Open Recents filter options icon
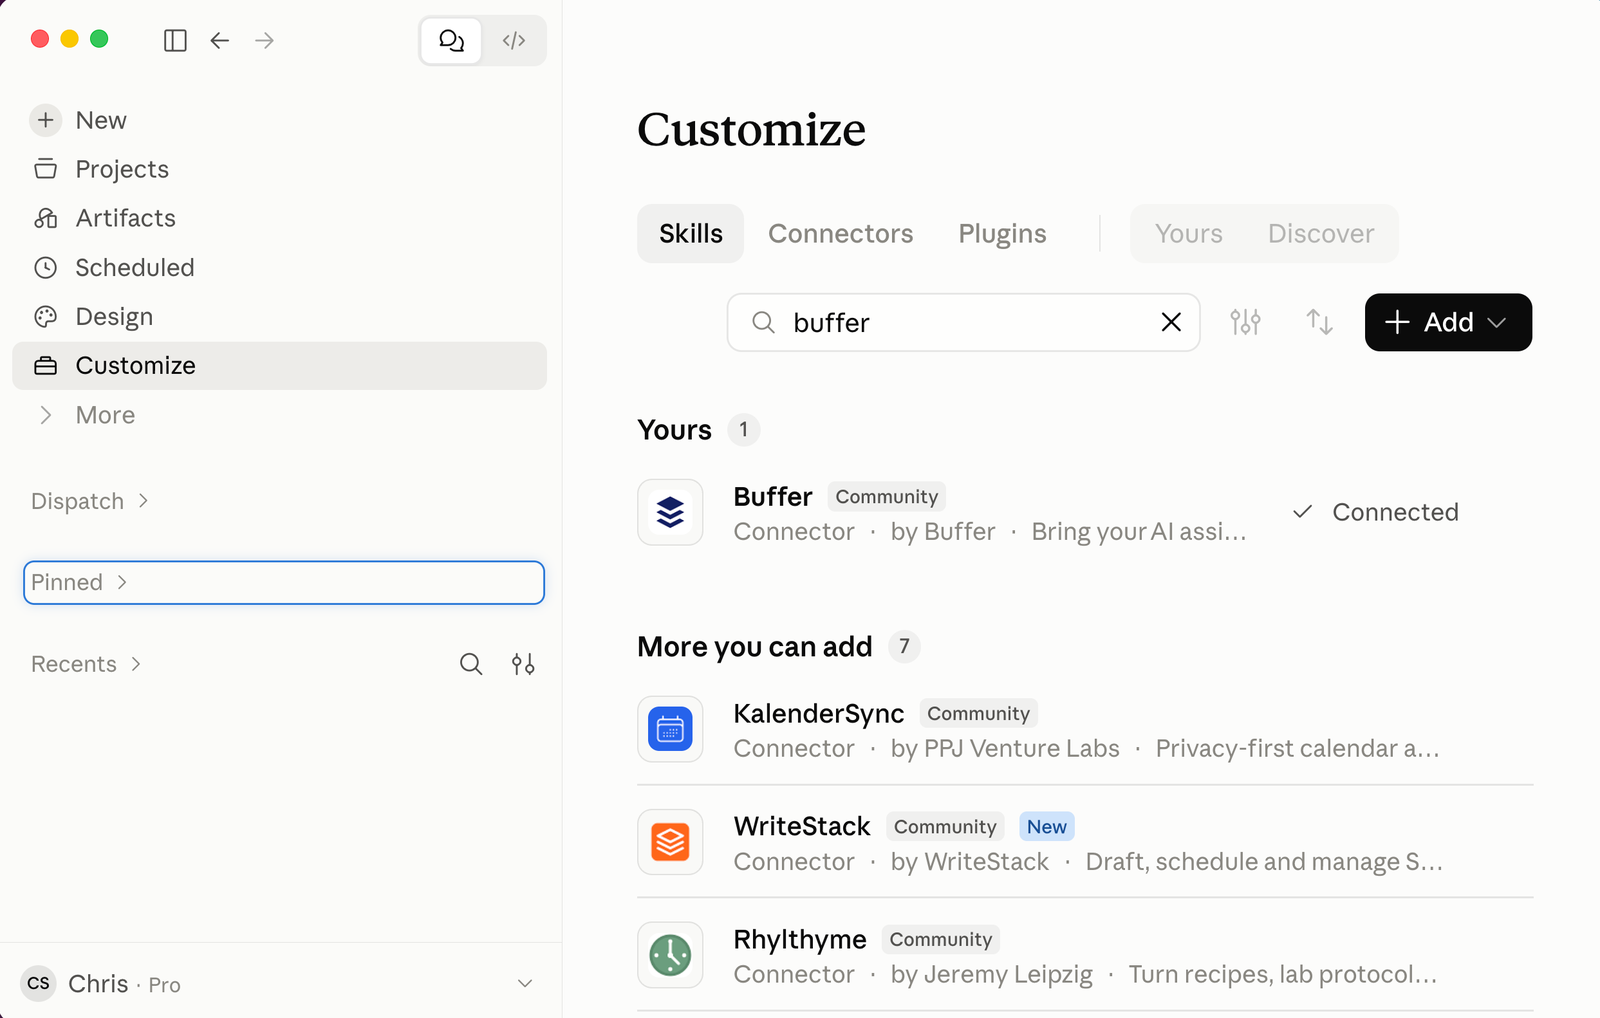Viewport: 1600px width, 1018px height. (523, 664)
